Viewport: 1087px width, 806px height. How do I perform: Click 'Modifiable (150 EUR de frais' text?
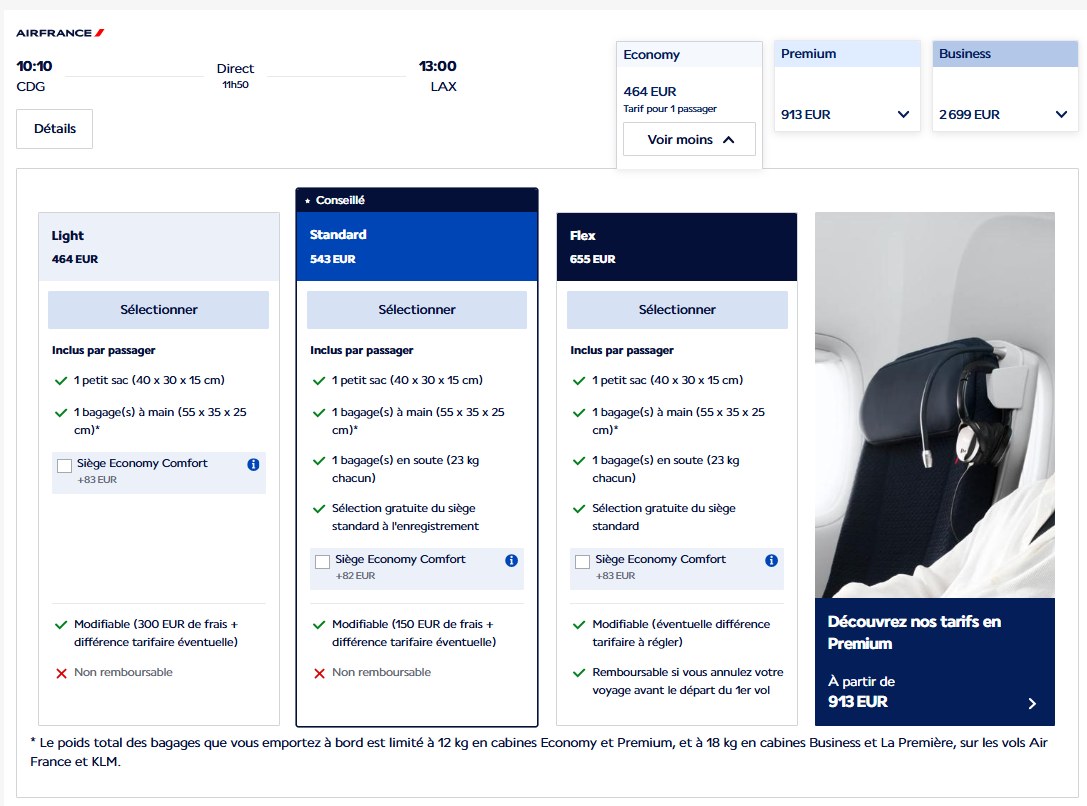click(414, 633)
